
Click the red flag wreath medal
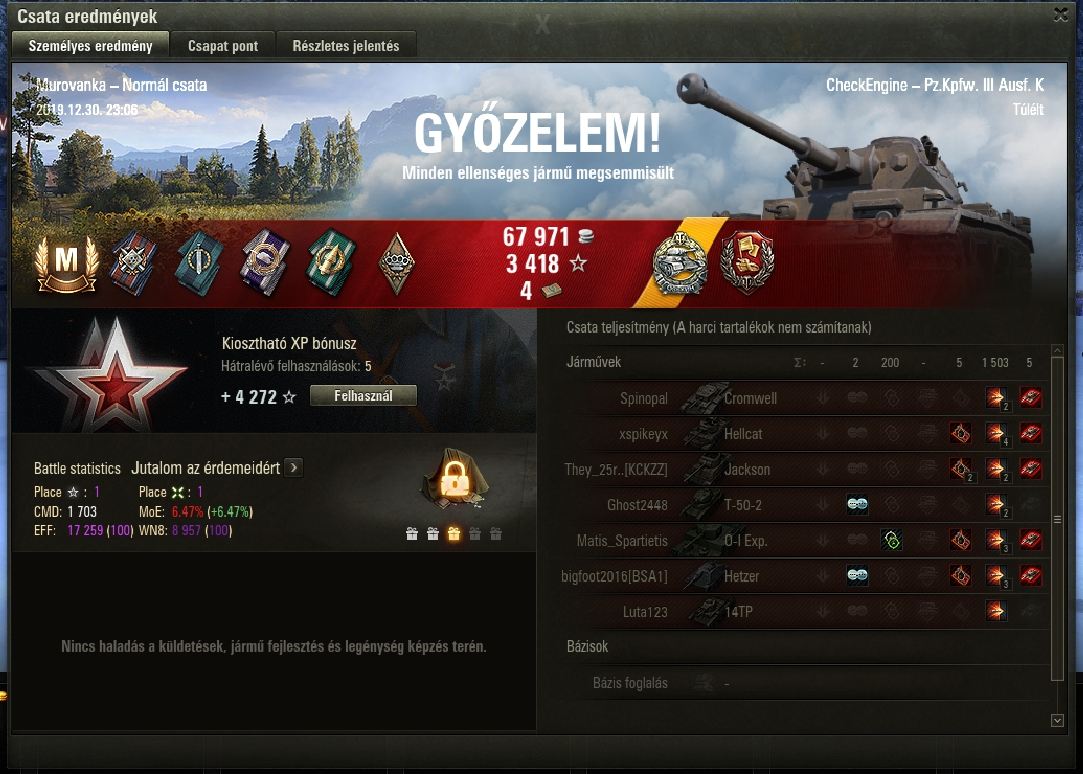(747, 262)
